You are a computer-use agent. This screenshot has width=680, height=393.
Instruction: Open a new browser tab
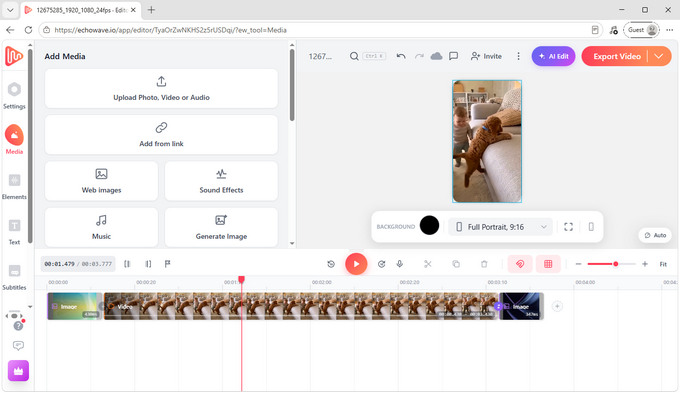click(151, 10)
